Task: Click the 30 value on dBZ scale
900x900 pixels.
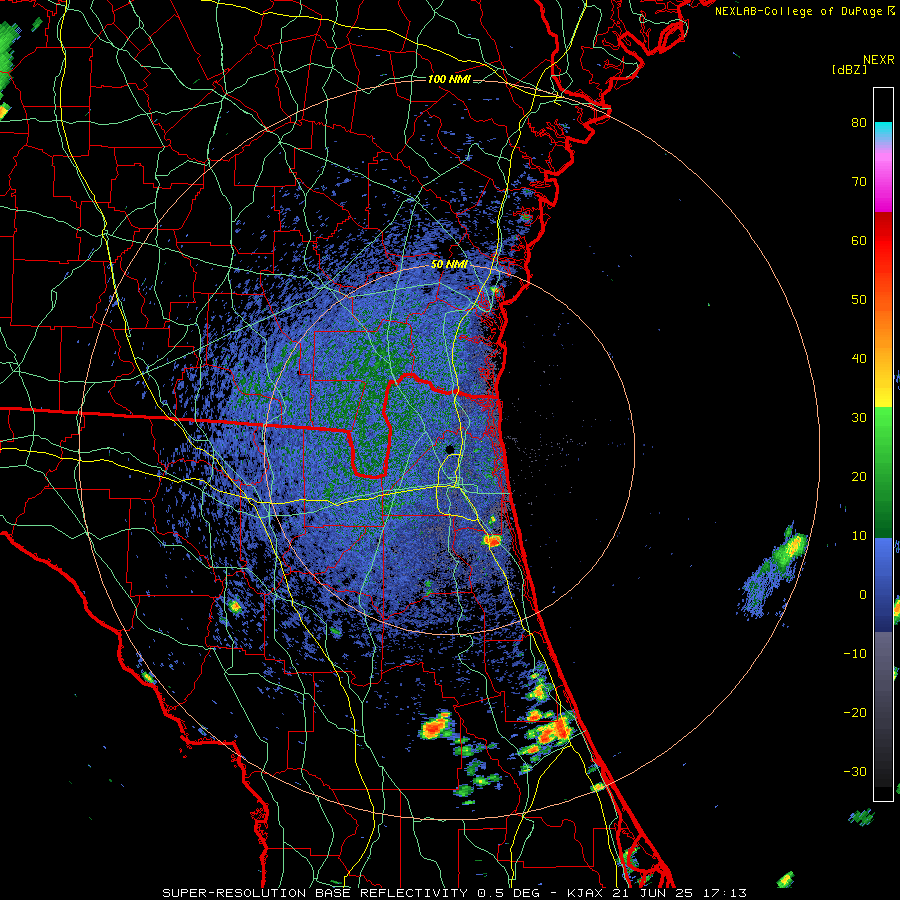Action: [x=859, y=417]
